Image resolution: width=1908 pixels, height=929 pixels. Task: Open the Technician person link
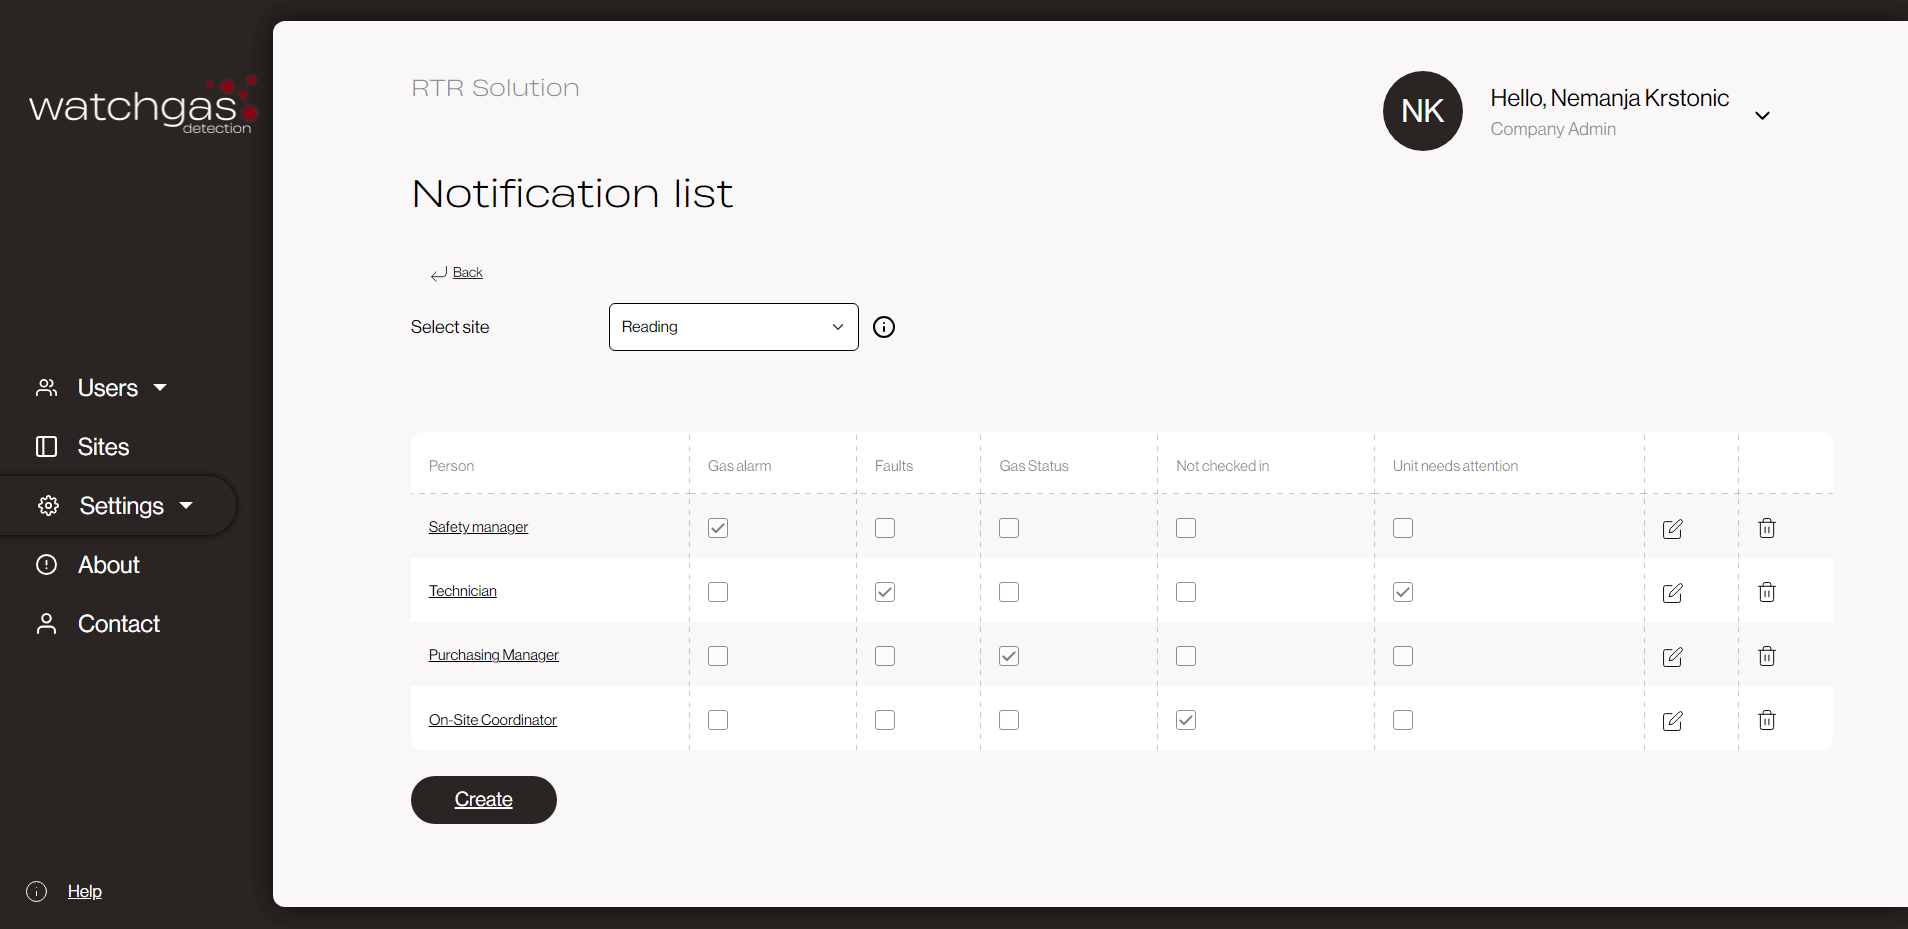462,590
